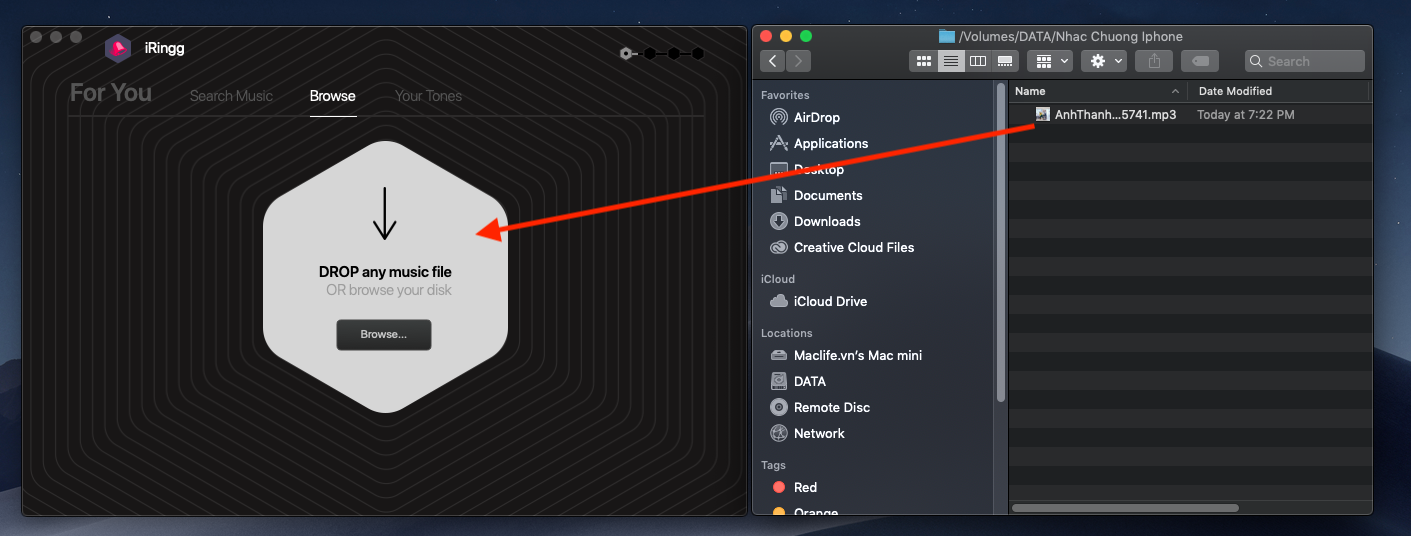This screenshot has width=1411, height=536.
Task: Click the settings gear in iRingg progress bar
Action: (x=626, y=53)
